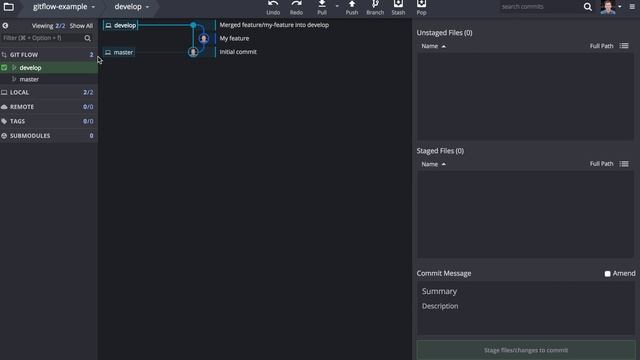Screen dimensions: 640x360
Task: Push commits with the Push icon
Action: click(352, 4)
